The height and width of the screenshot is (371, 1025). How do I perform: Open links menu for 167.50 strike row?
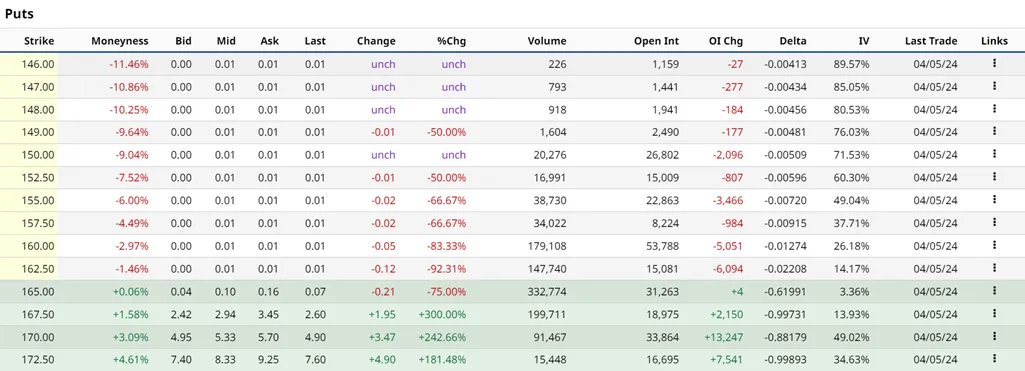click(x=994, y=314)
